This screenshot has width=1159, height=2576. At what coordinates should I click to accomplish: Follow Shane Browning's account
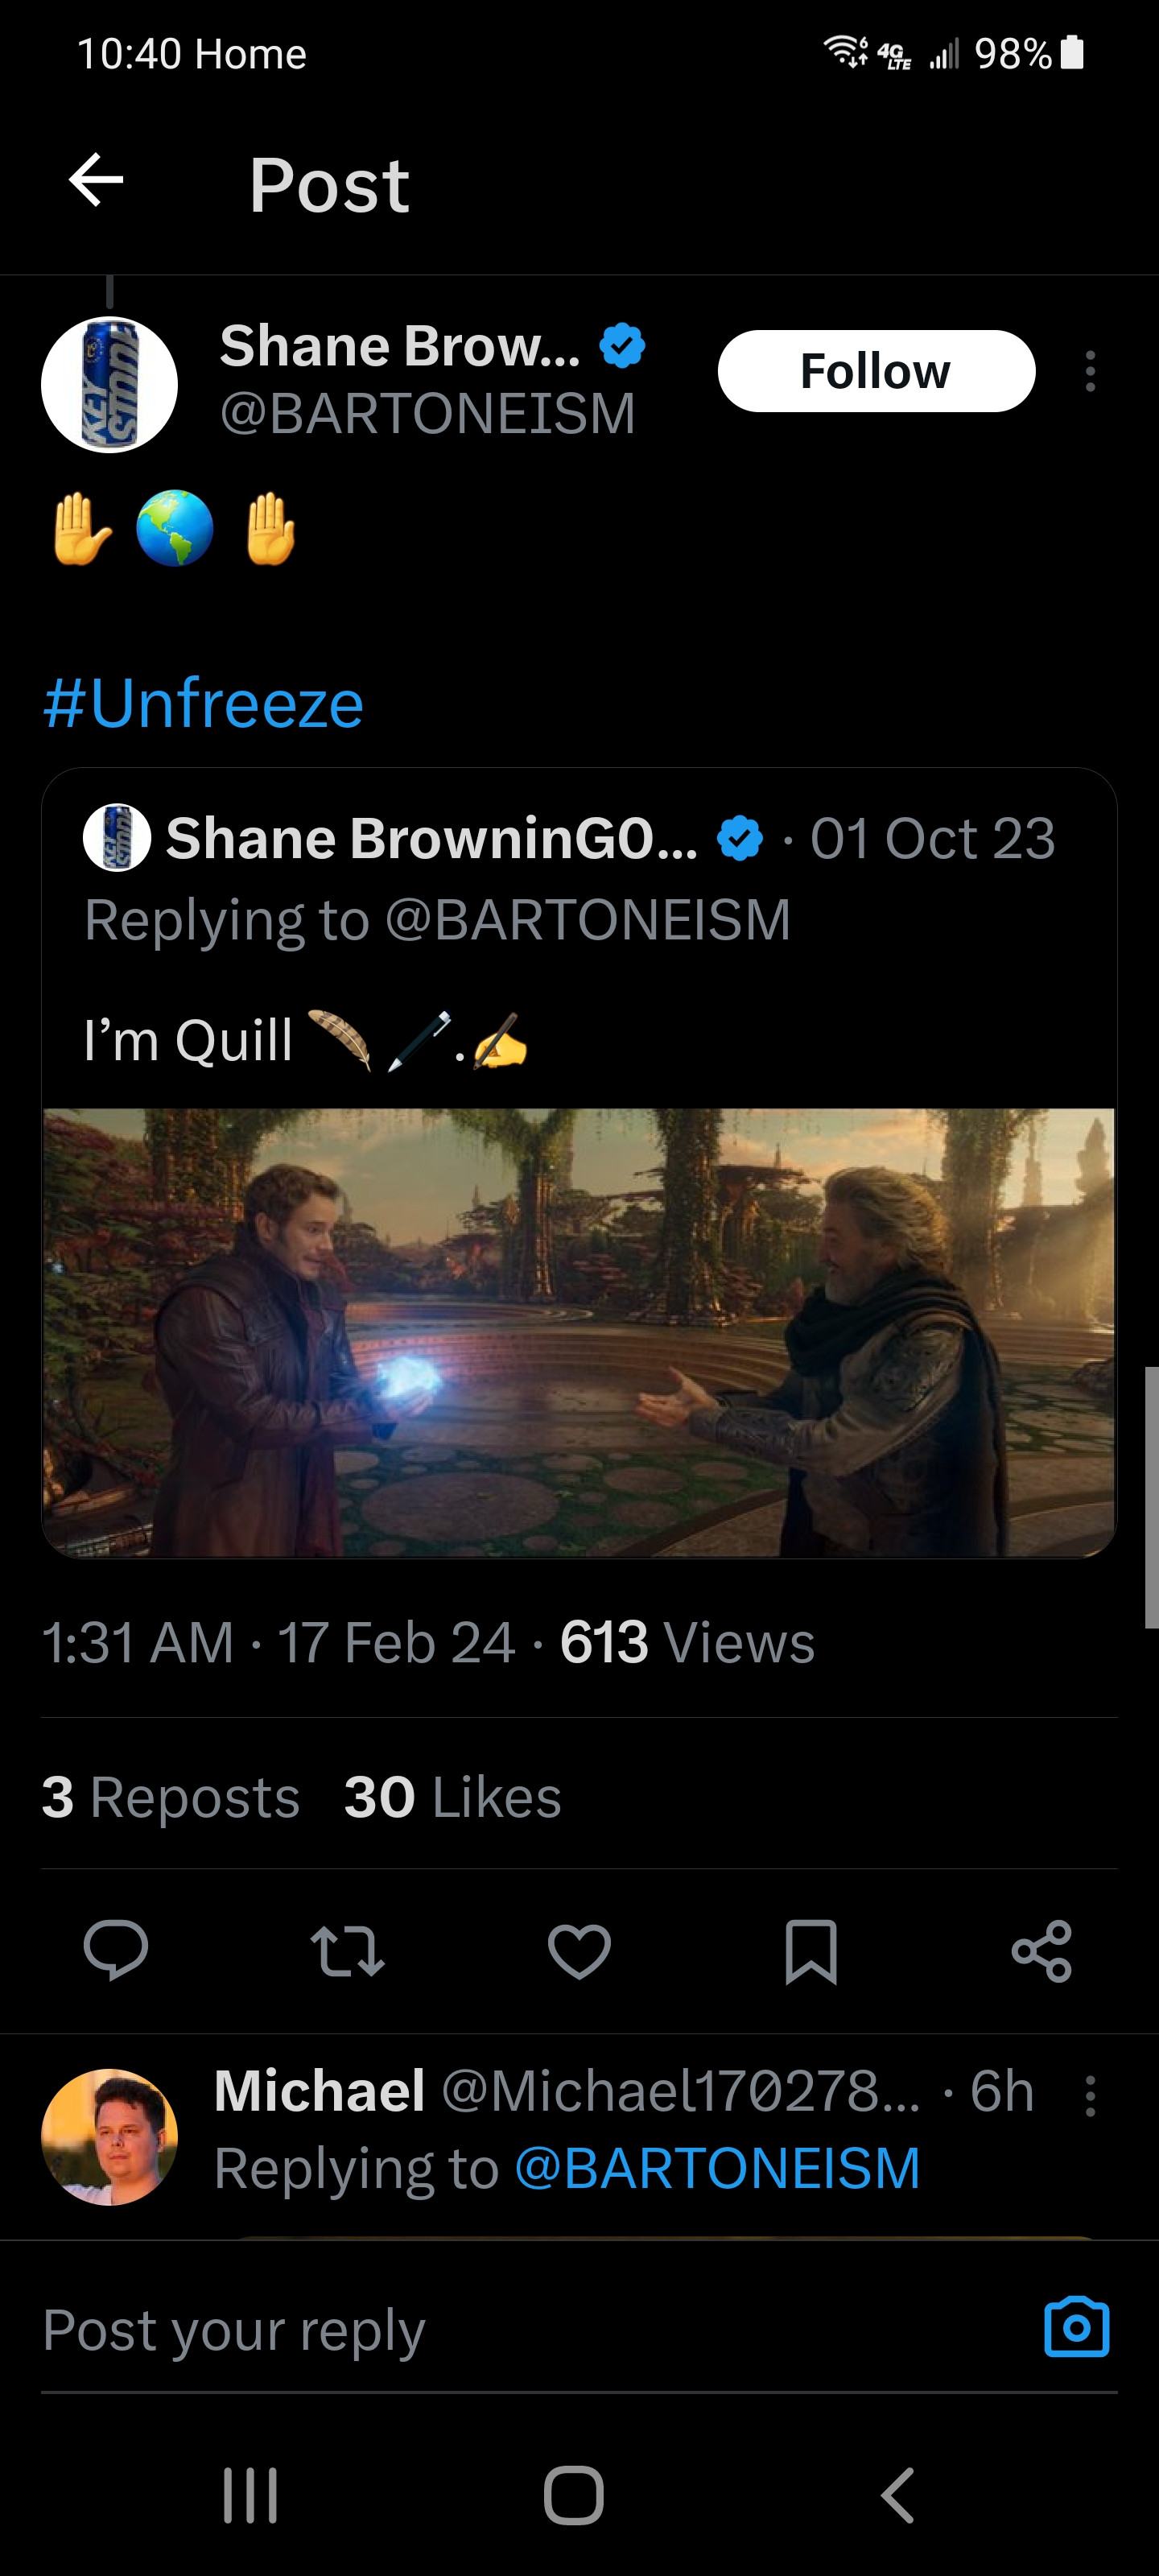tap(876, 371)
